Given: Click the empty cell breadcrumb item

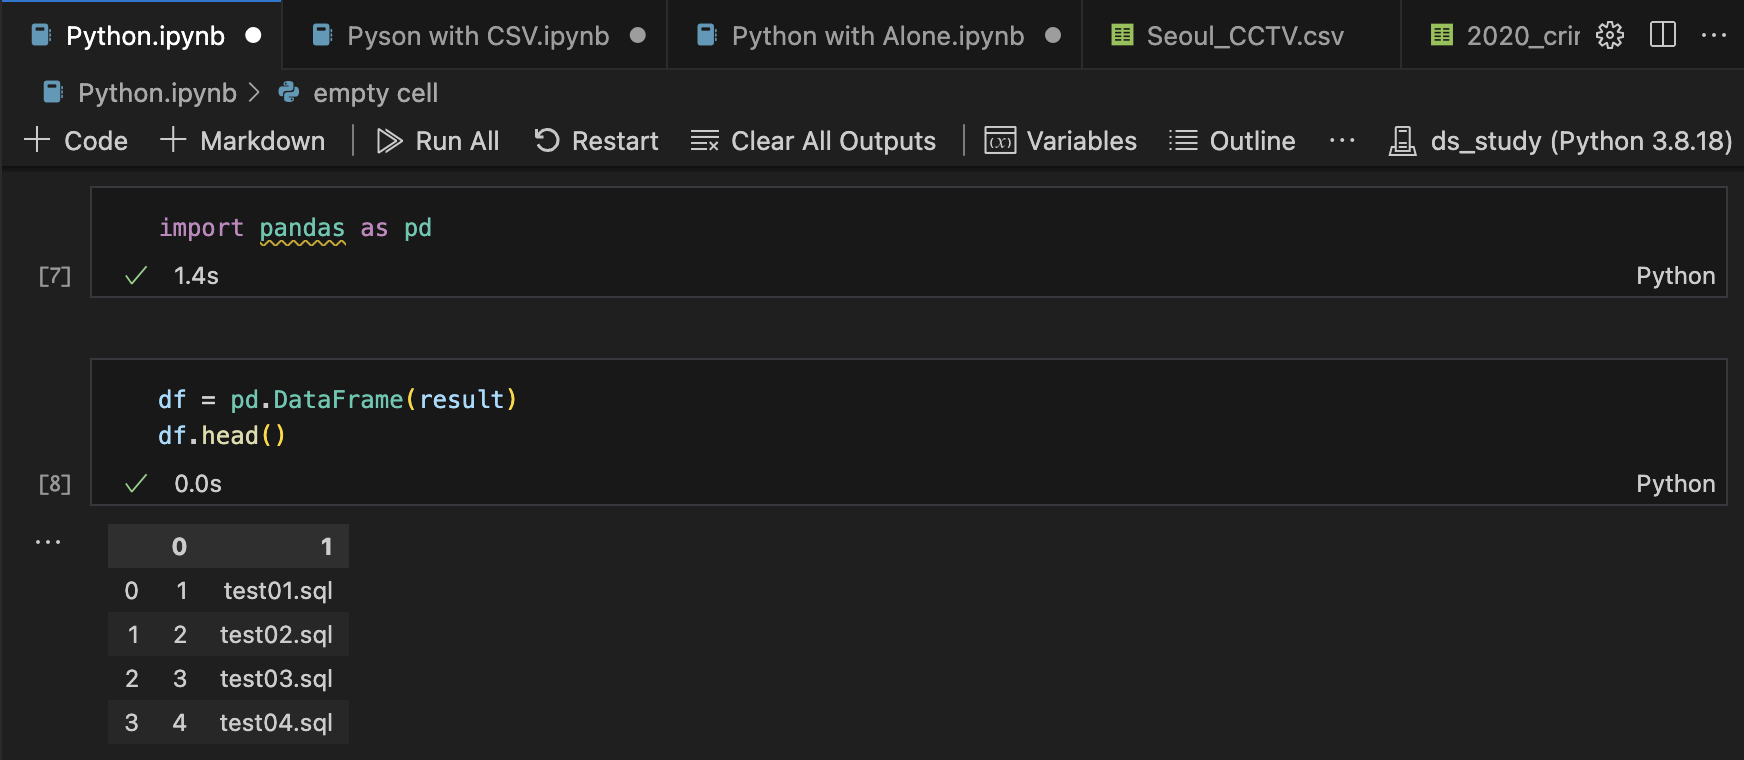Looking at the screenshot, I should (375, 93).
